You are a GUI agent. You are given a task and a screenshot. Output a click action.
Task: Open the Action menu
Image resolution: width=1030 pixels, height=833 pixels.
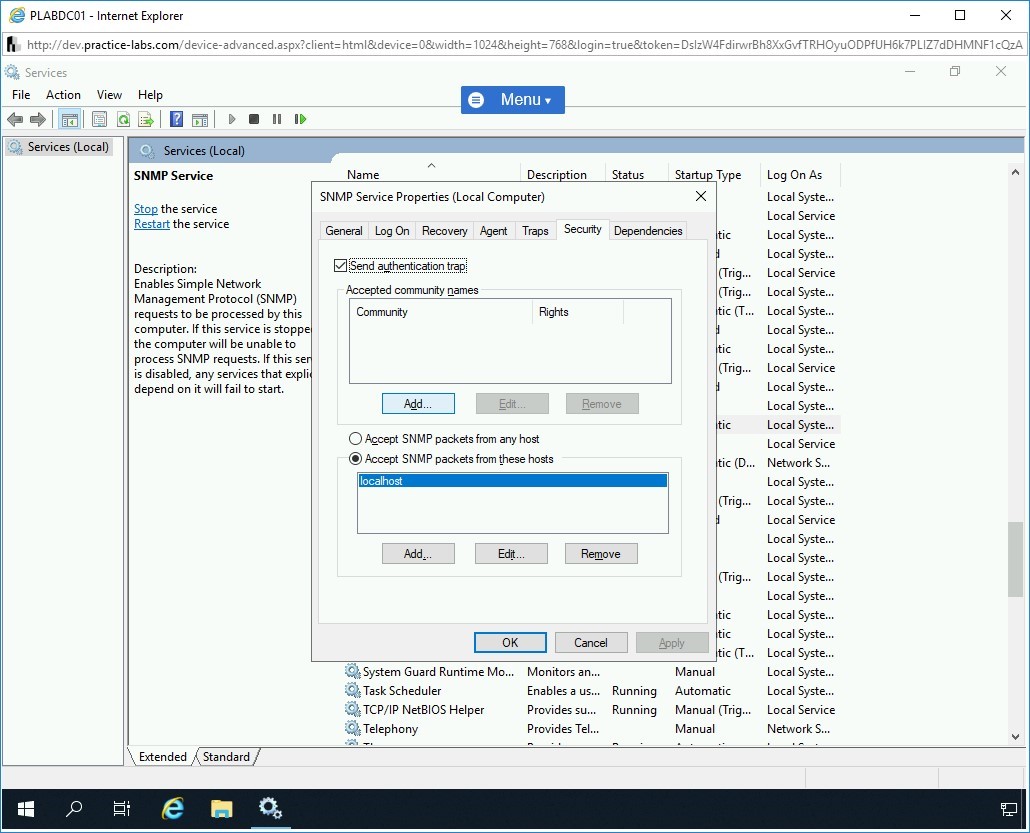(63, 95)
